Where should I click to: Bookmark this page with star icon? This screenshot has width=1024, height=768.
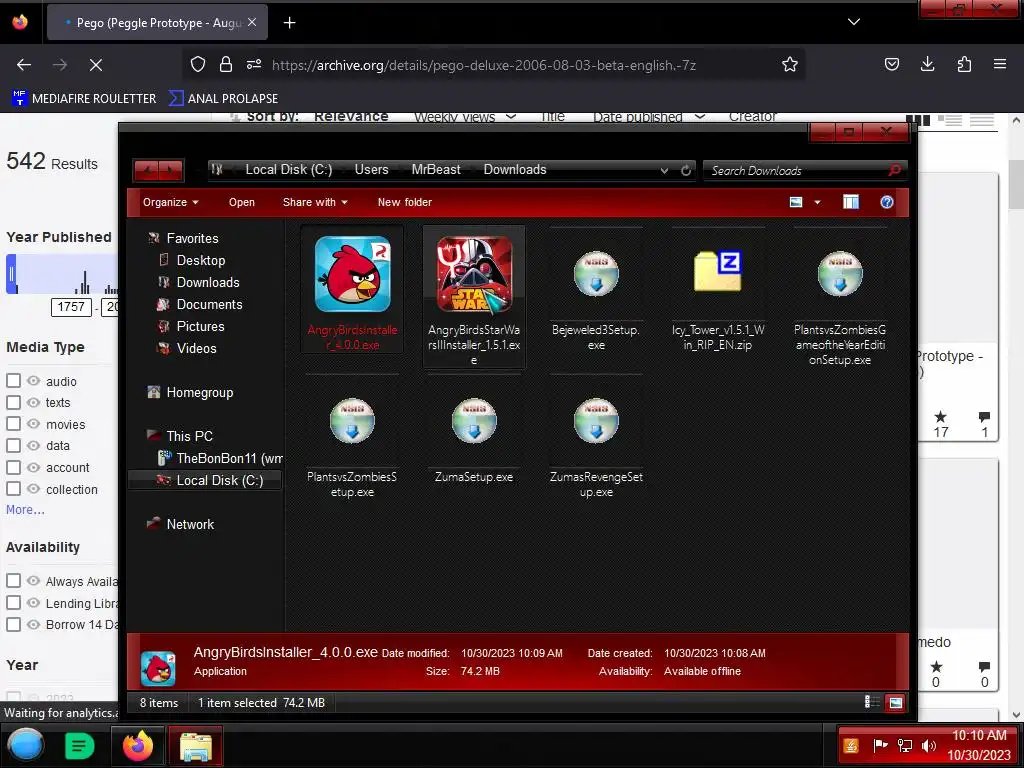pos(790,64)
